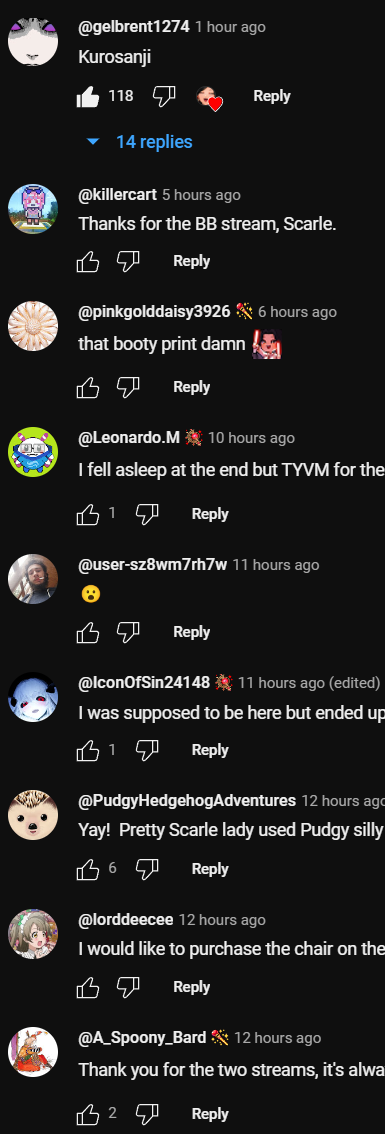
Task: Open Leonardo.M's profile avatar
Action: coord(33,452)
